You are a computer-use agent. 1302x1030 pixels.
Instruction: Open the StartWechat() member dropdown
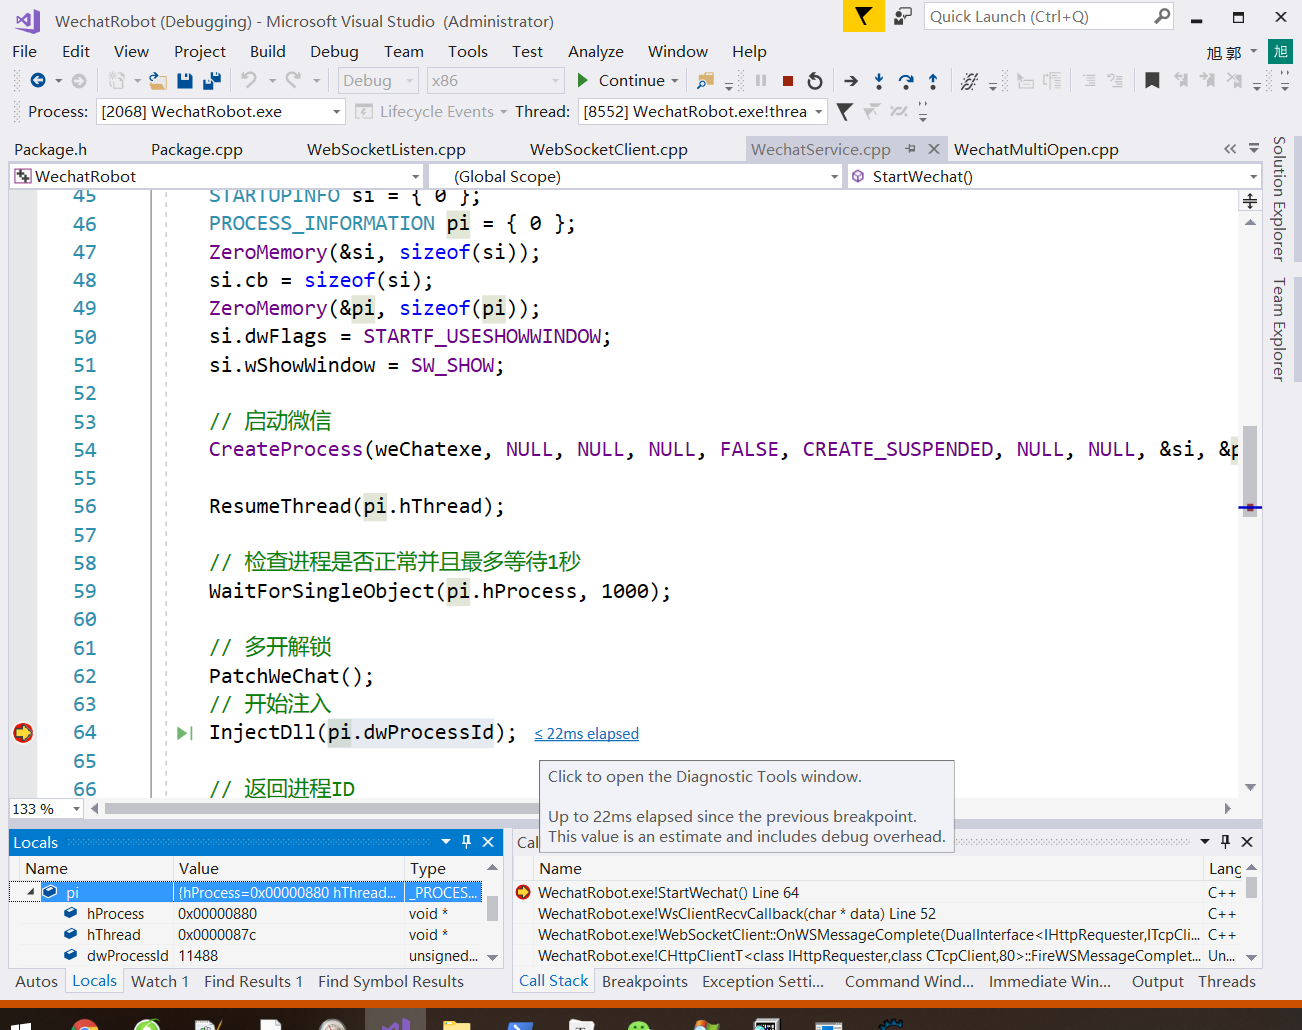coord(1253,177)
